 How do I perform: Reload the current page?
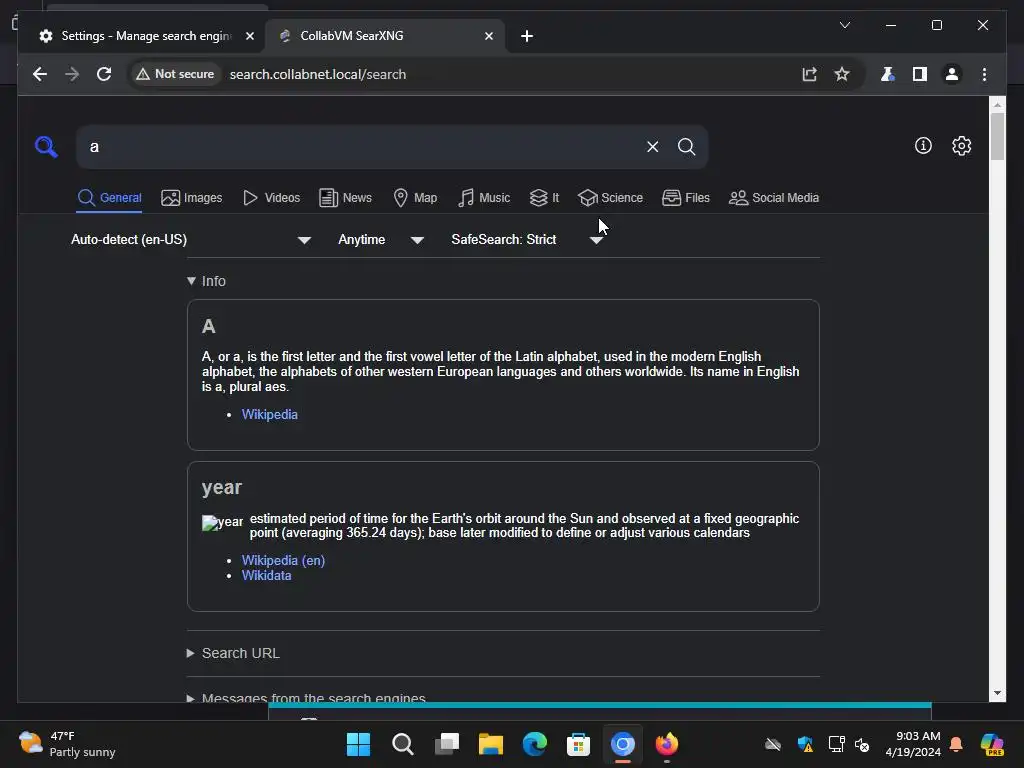pos(104,74)
